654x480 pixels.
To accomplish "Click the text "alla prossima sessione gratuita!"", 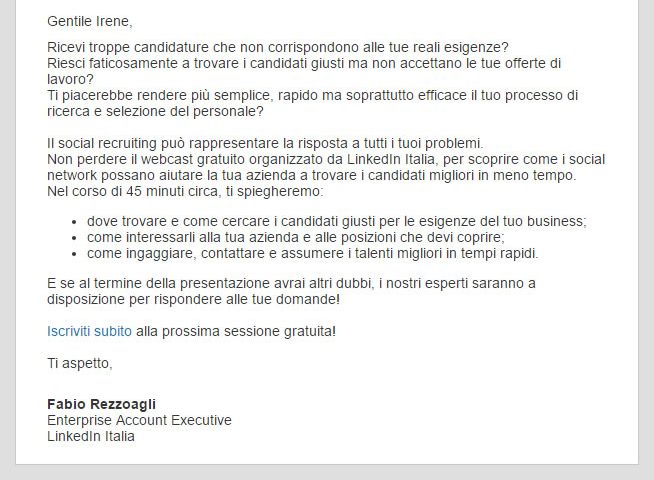I will tap(236, 332).
